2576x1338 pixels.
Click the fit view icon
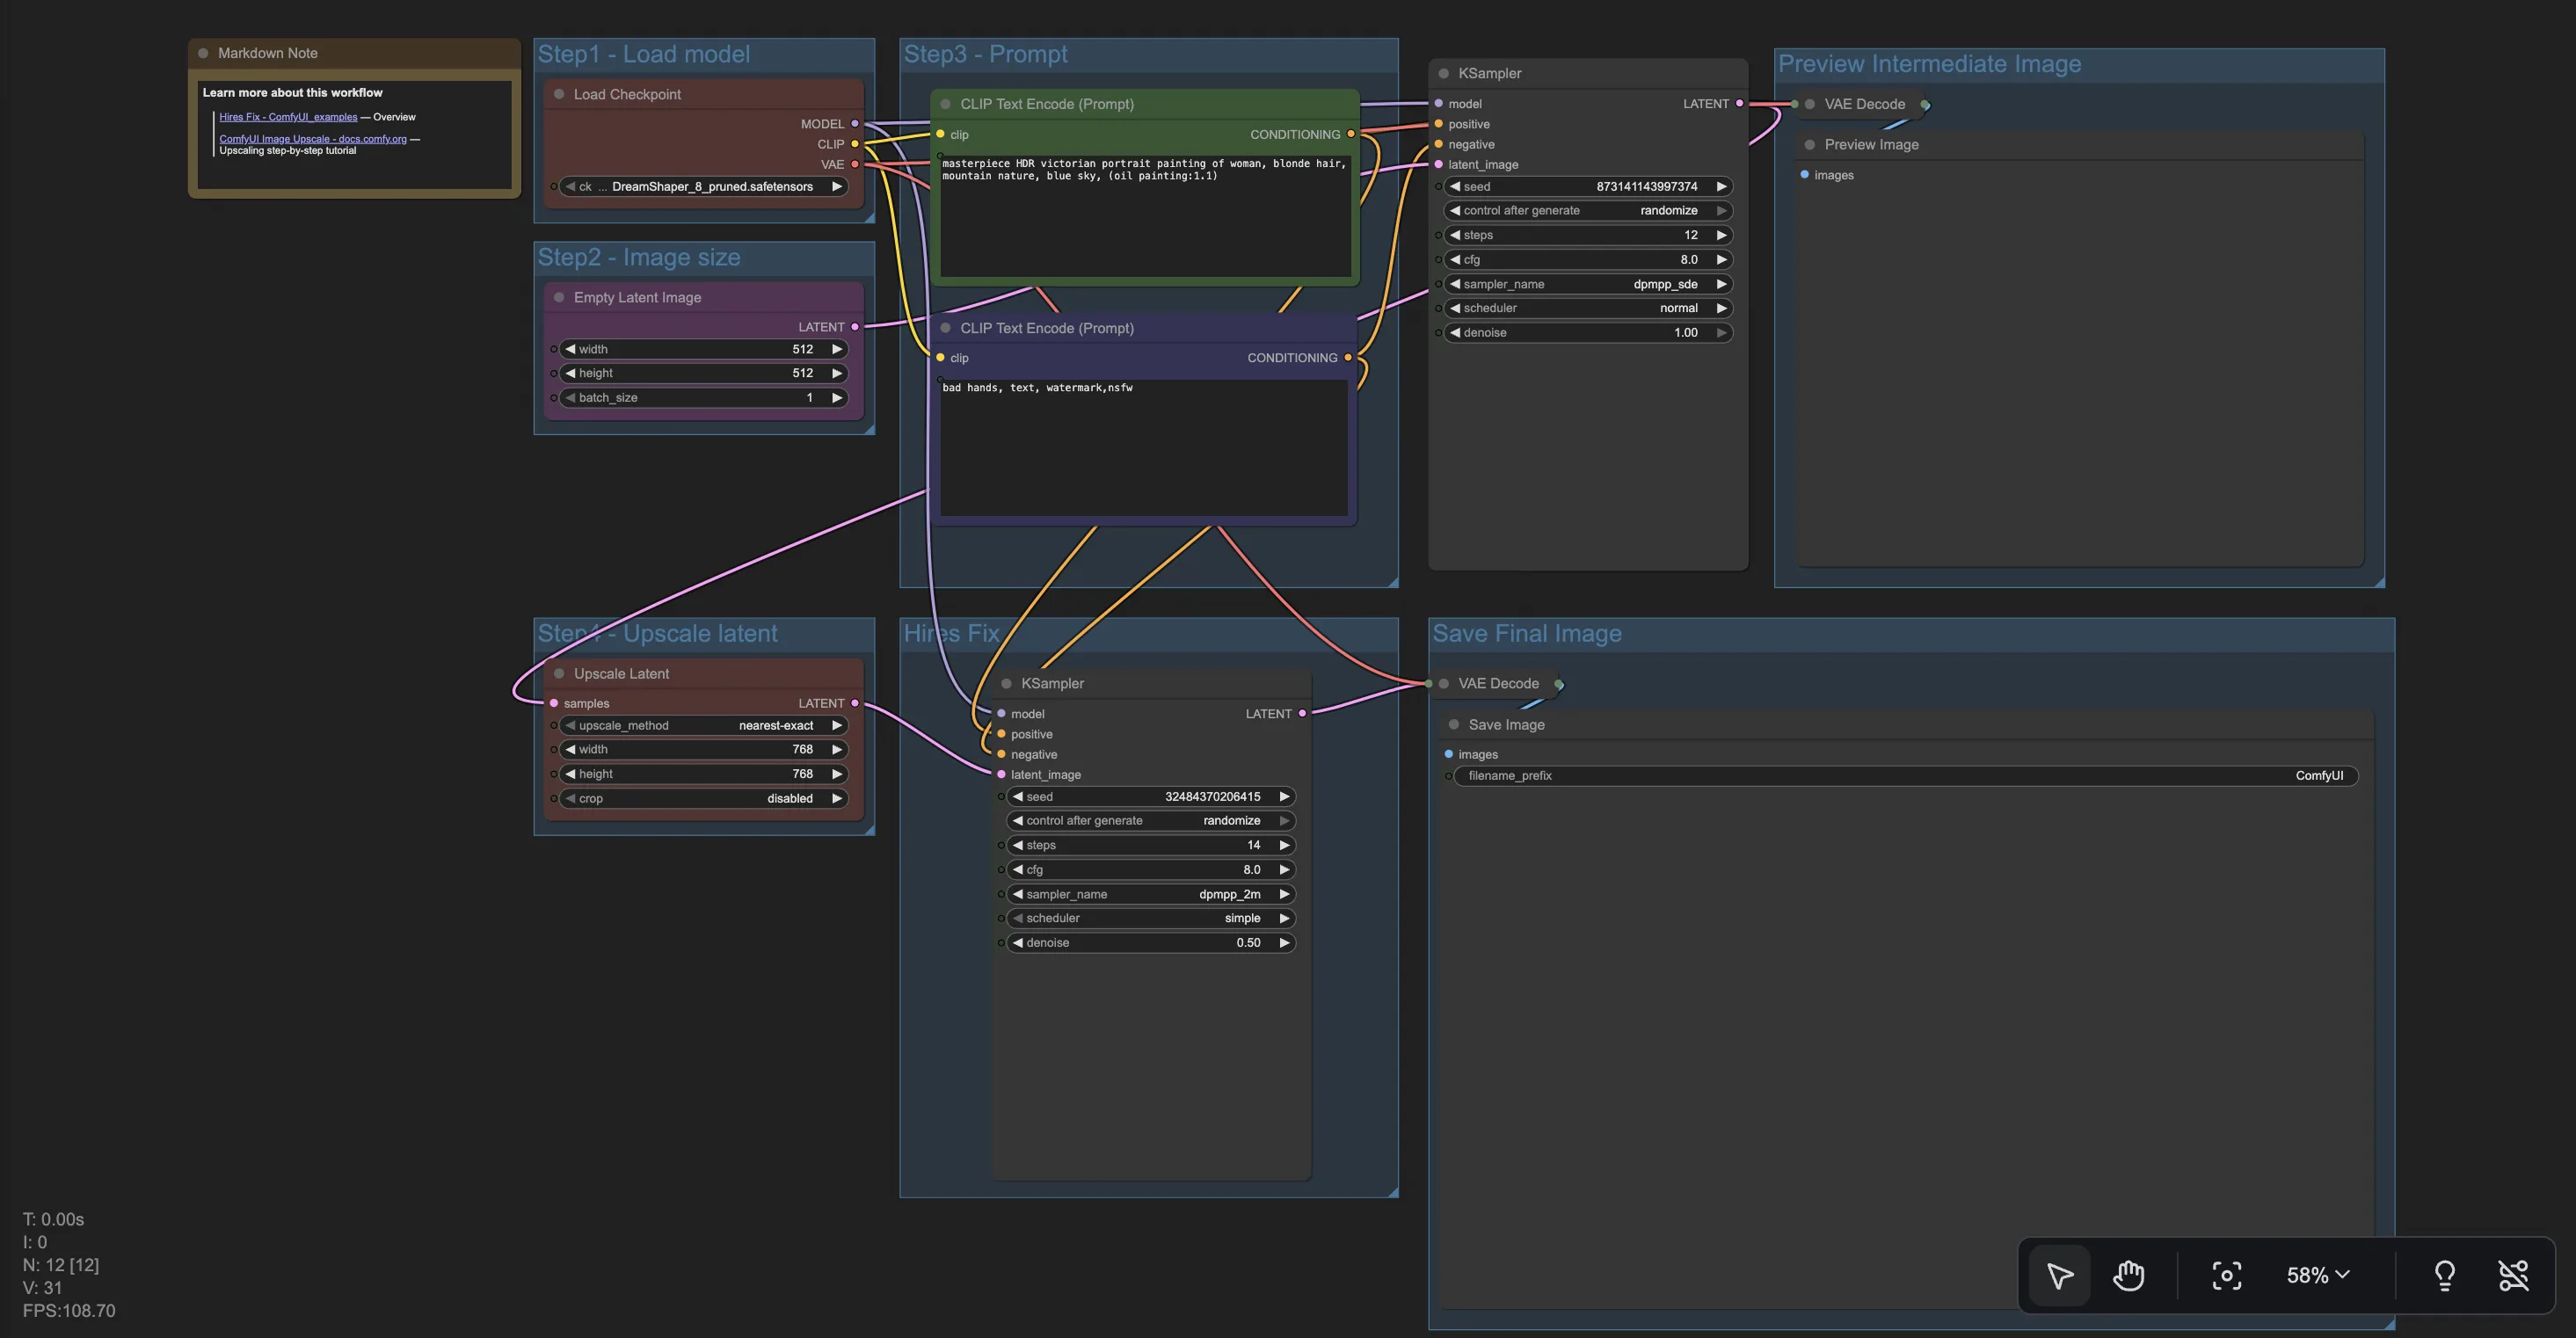point(2226,1275)
